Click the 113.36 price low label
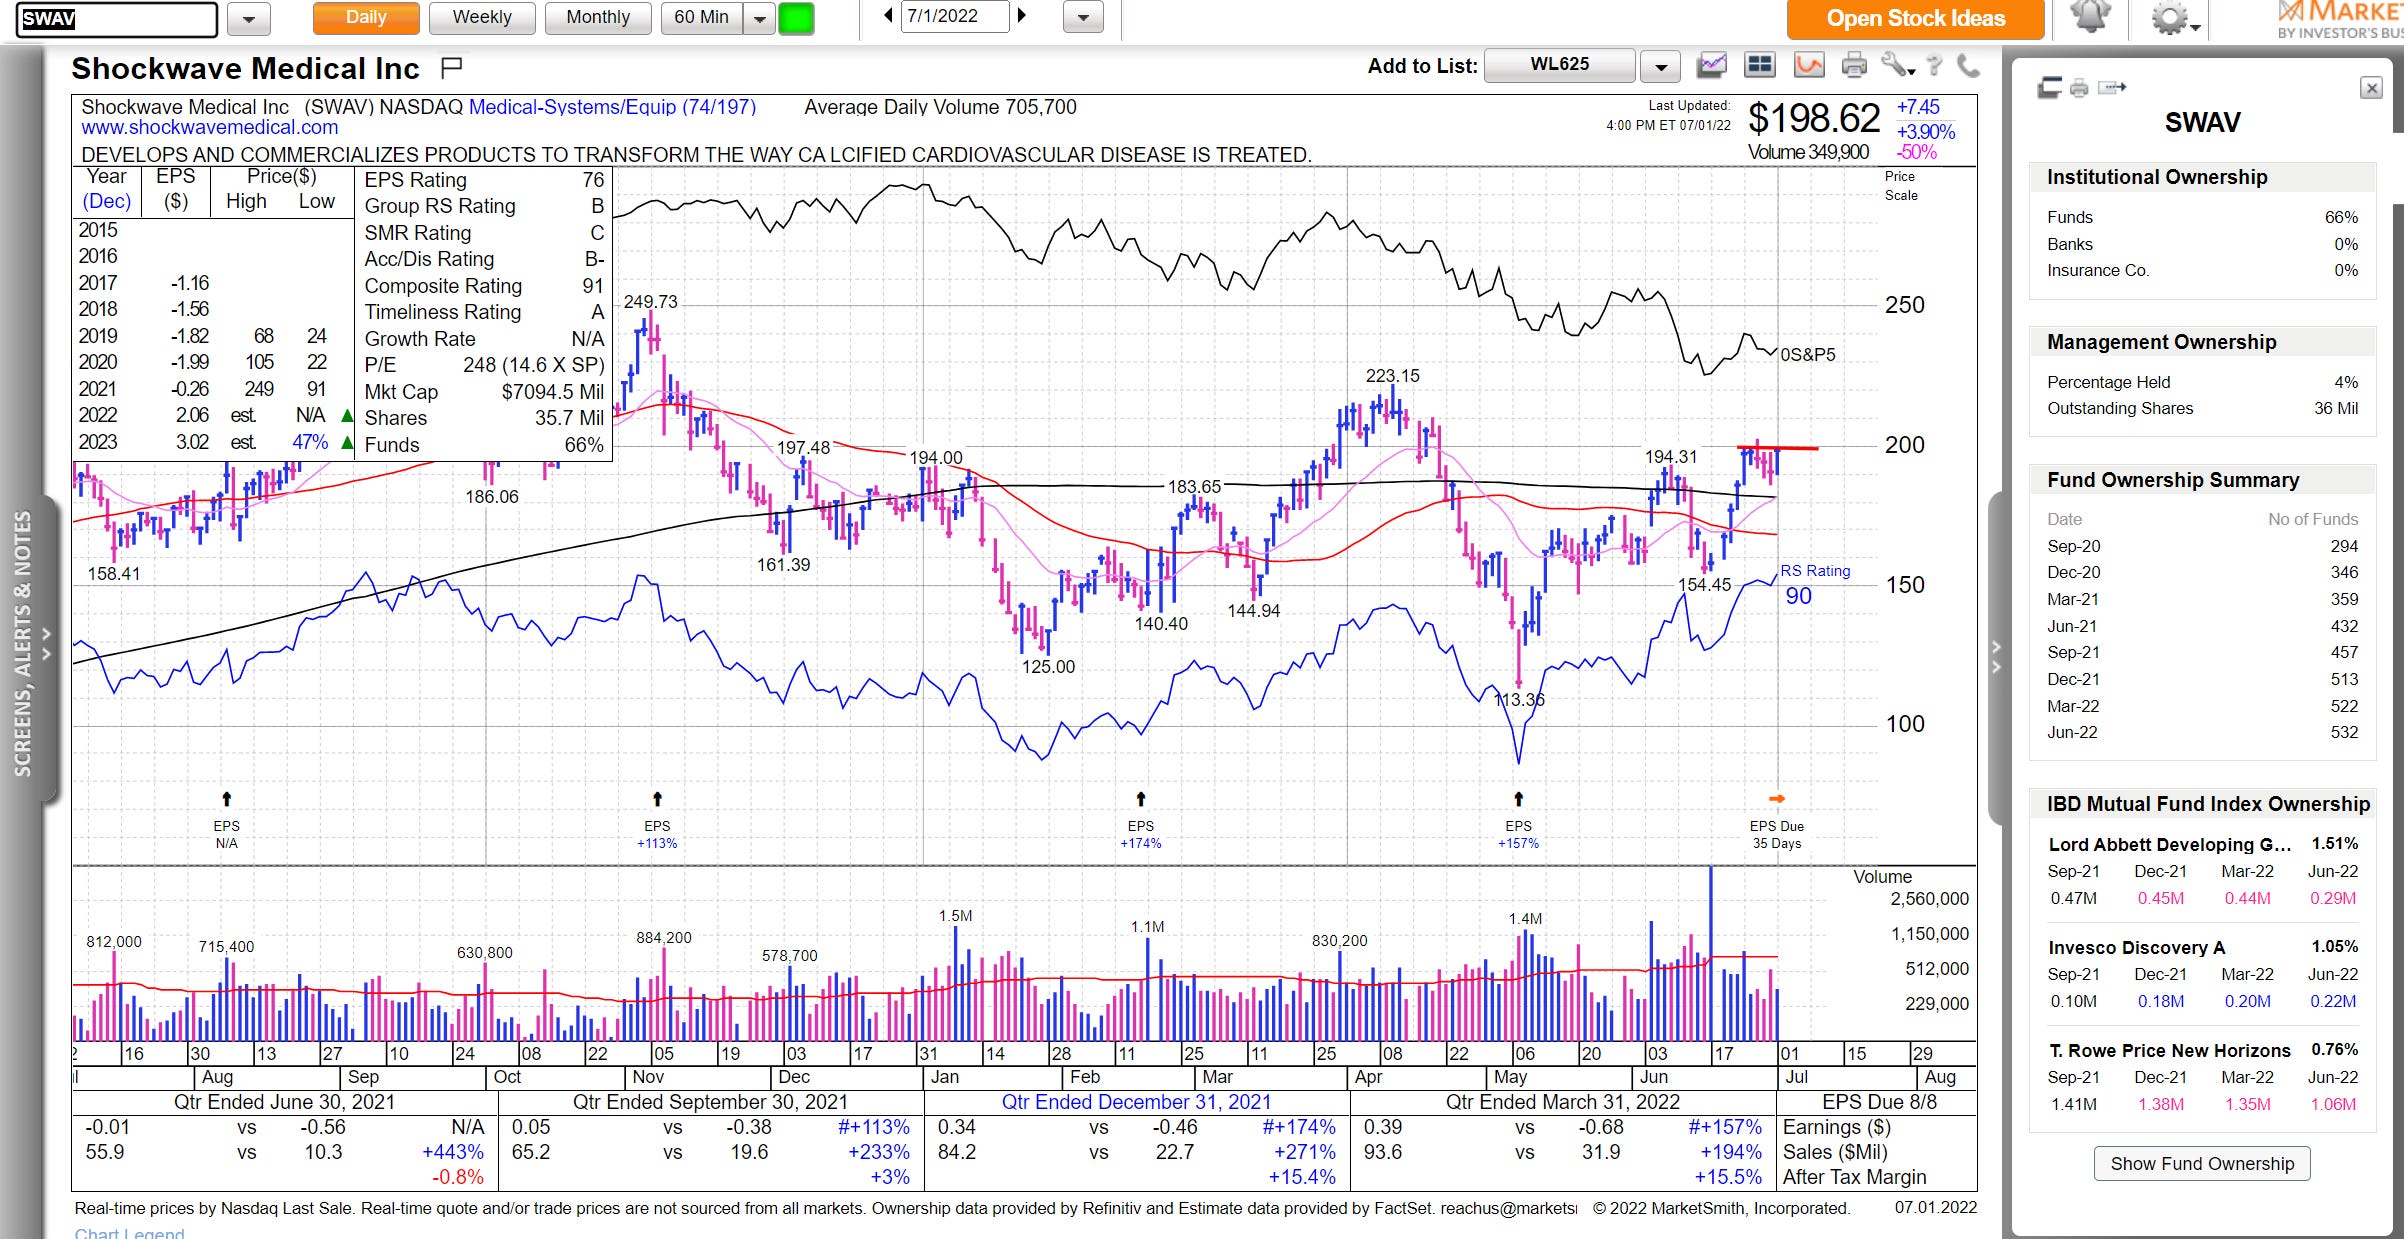Viewport: 2404px width, 1239px height. coord(1519,700)
